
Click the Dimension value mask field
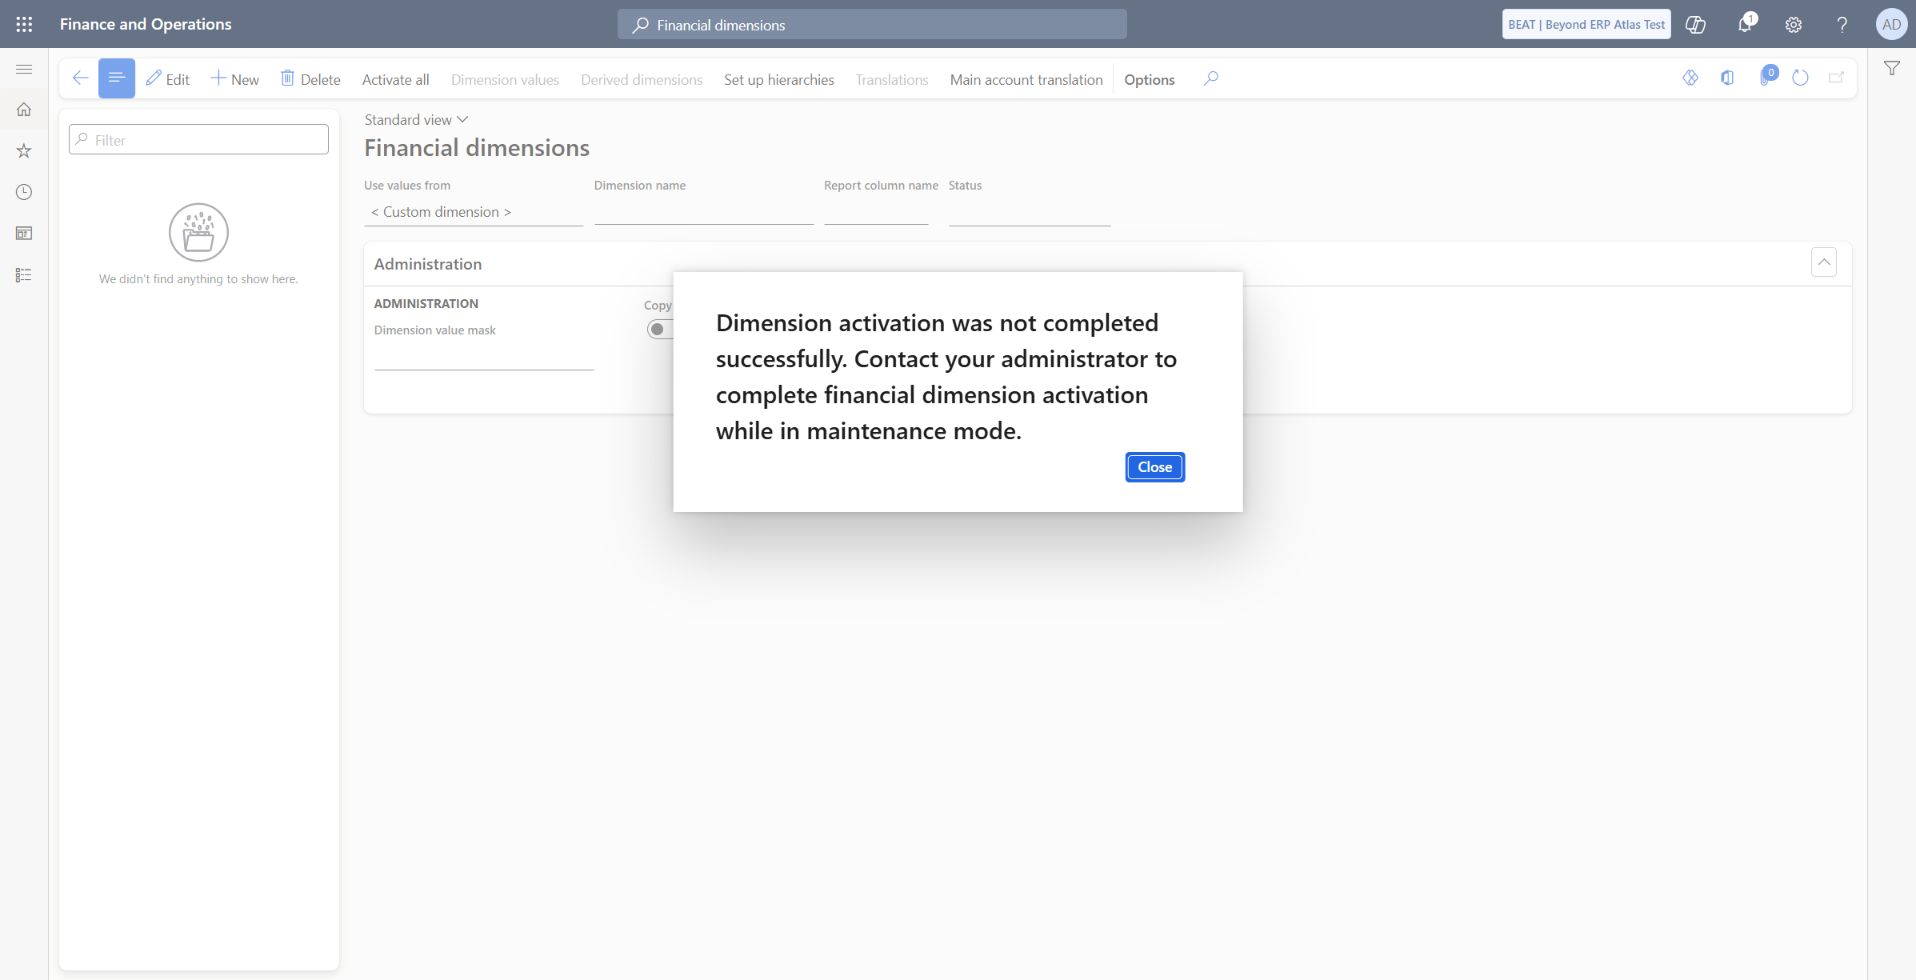click(484, 357)
